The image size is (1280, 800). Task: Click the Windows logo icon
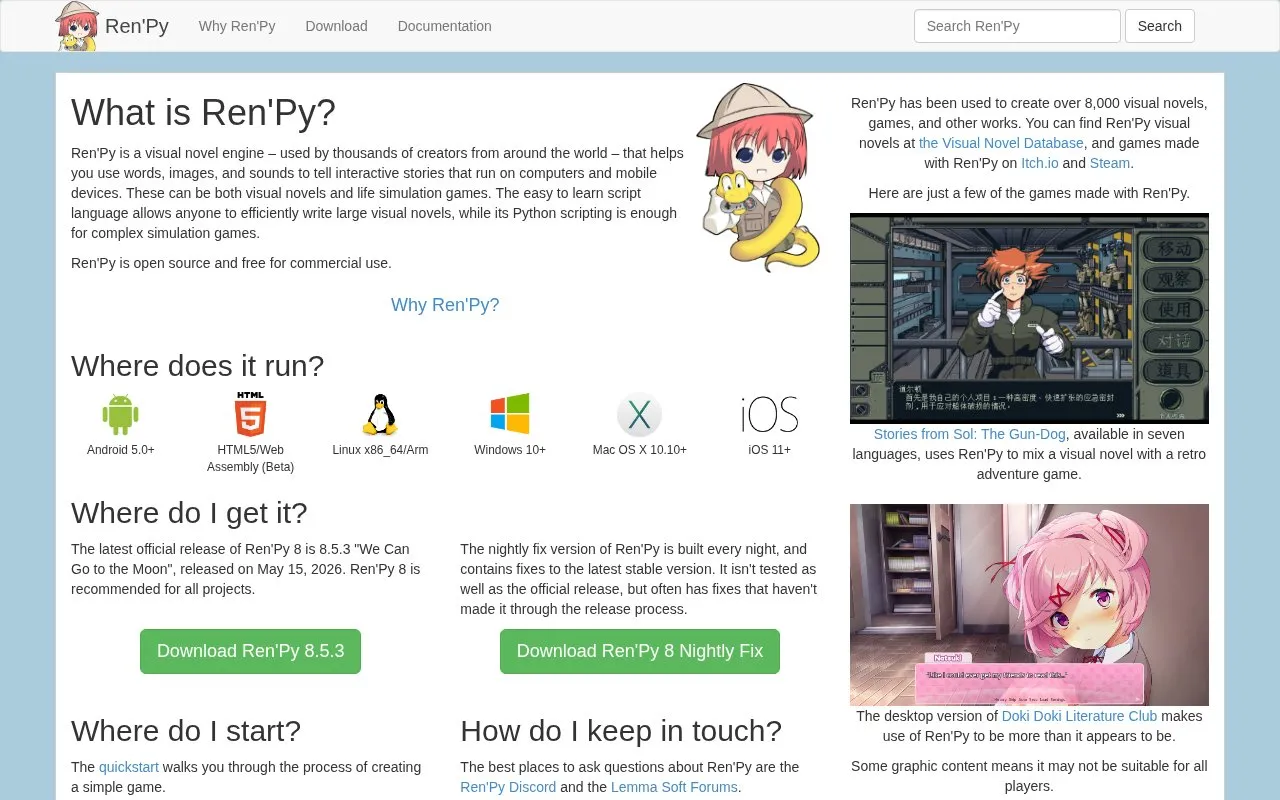pyautogui.click(x=510, y=414)
